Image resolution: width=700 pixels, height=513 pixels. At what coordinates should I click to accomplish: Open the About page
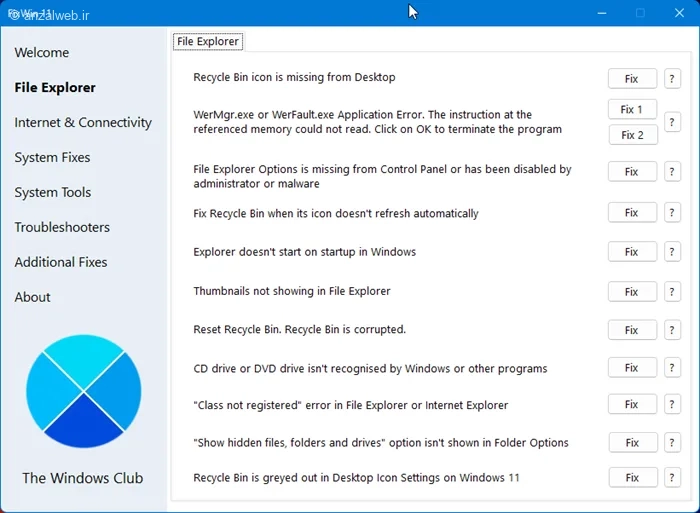32,298
